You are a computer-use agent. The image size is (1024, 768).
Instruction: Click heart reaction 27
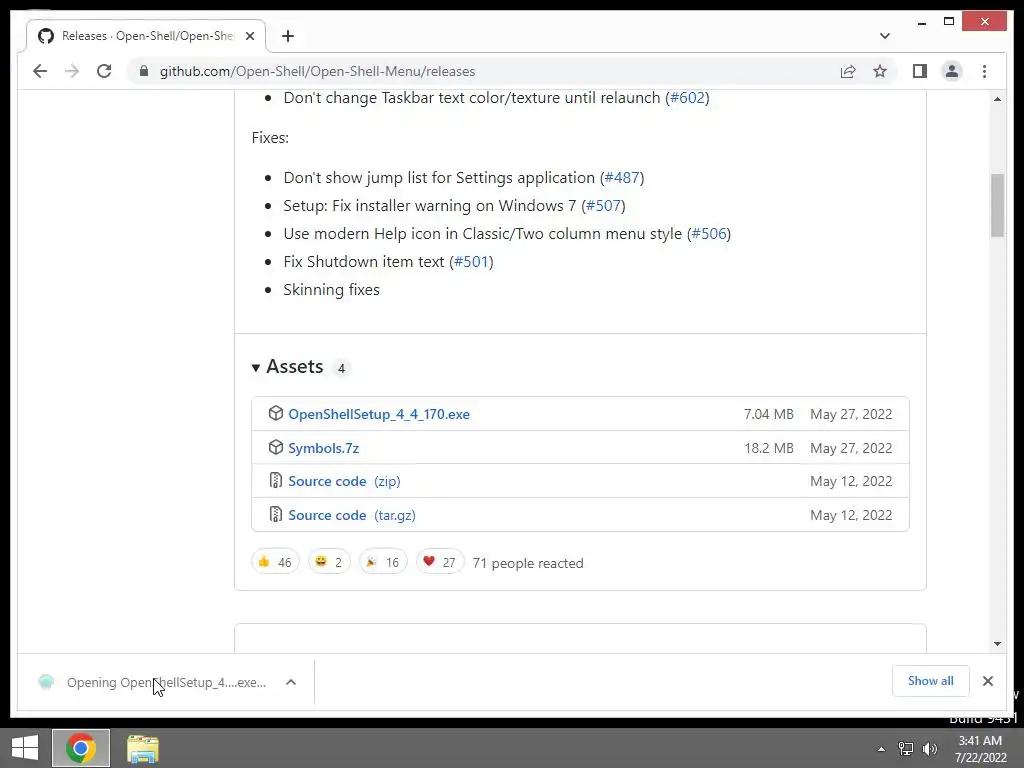[440, 562]
